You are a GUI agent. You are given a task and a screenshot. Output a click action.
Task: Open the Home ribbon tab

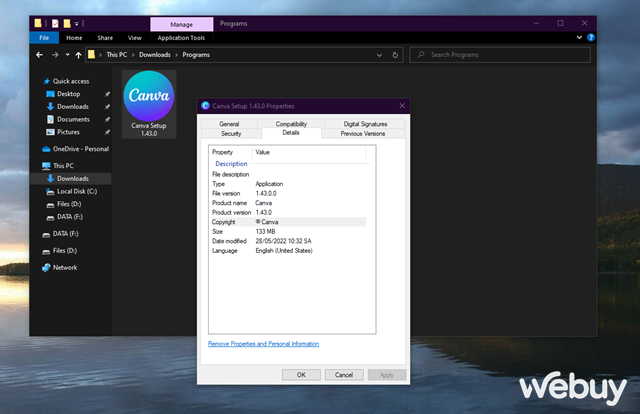tap(74, 38)
